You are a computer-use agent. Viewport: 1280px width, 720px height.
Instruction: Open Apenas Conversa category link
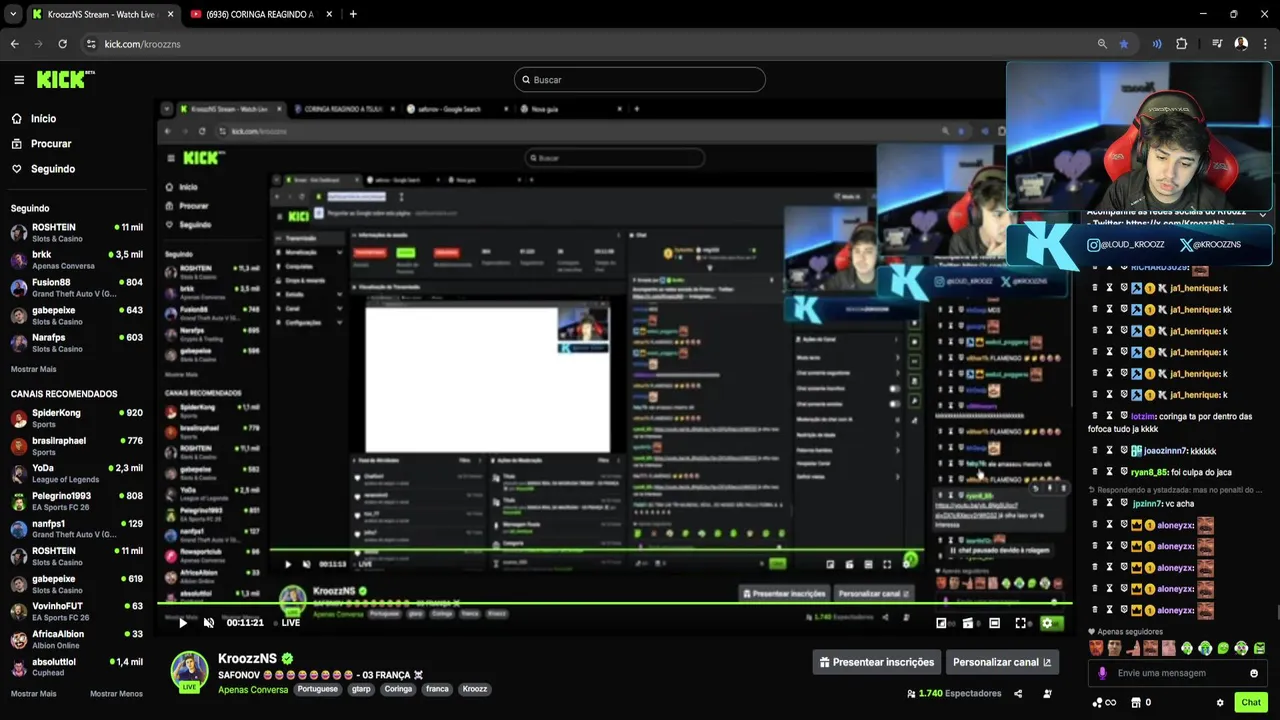point(253,689)
